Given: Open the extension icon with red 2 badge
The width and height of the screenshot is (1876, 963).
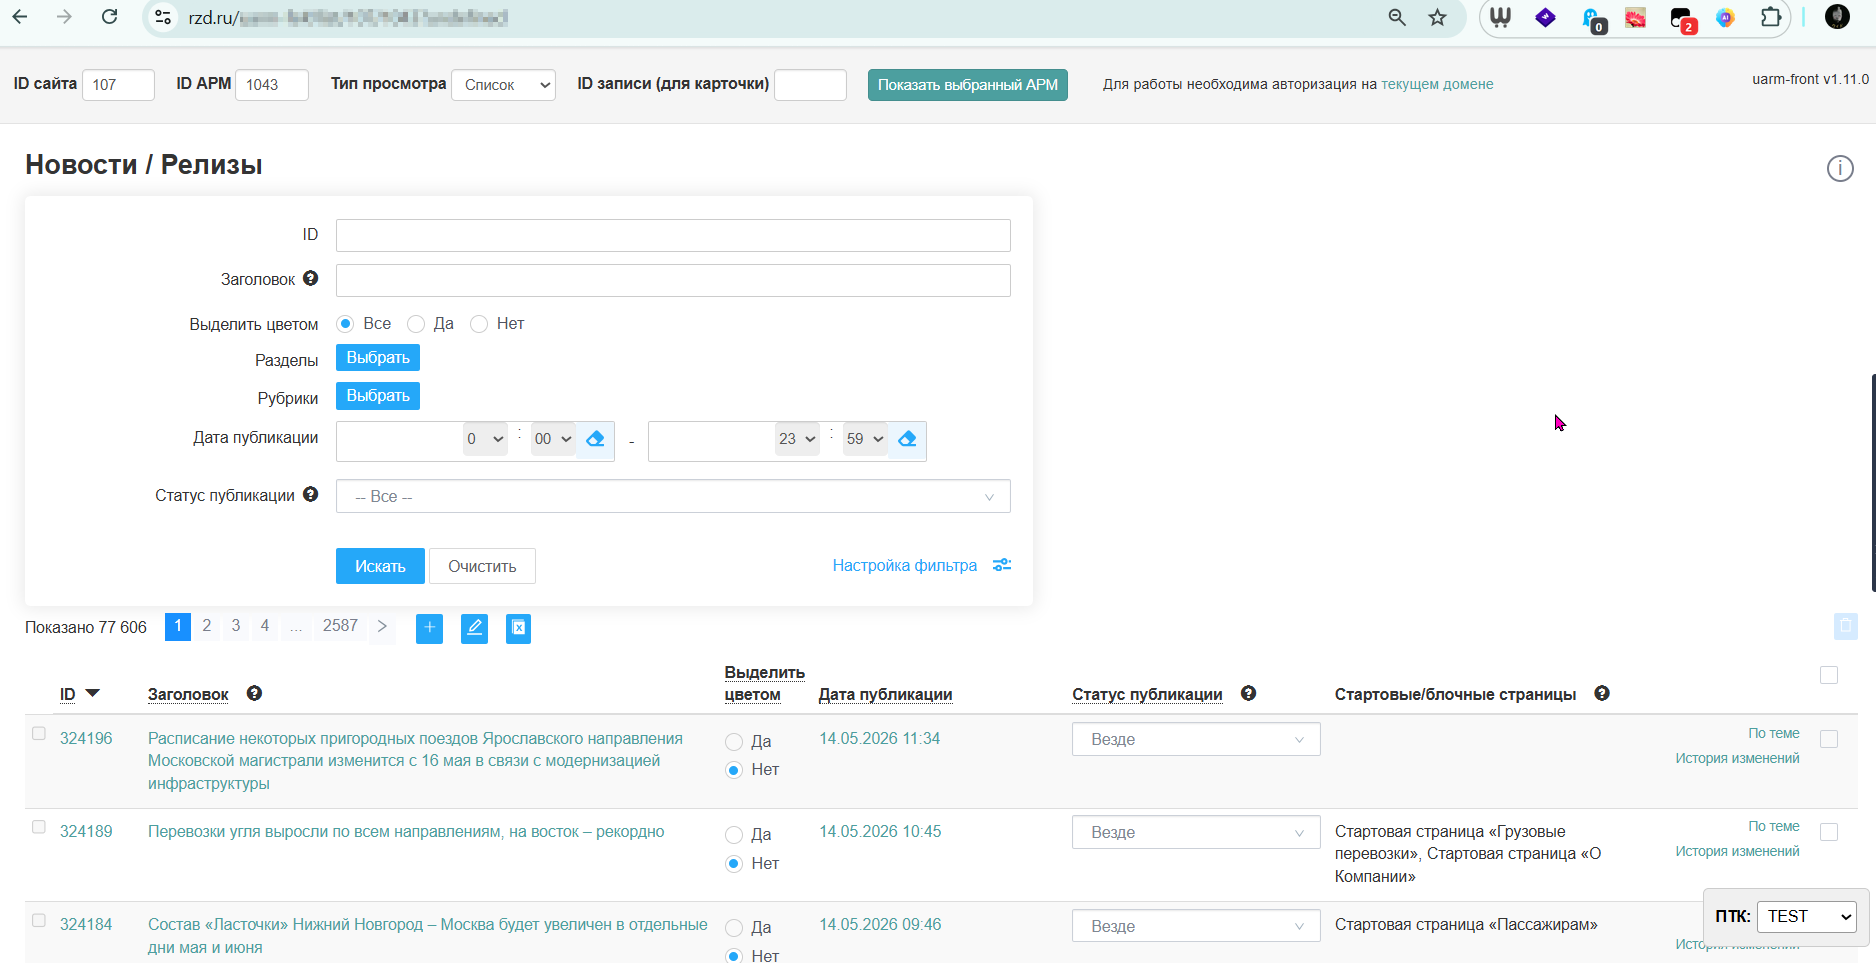Looking at the screenshot, I should [1682, 19].
